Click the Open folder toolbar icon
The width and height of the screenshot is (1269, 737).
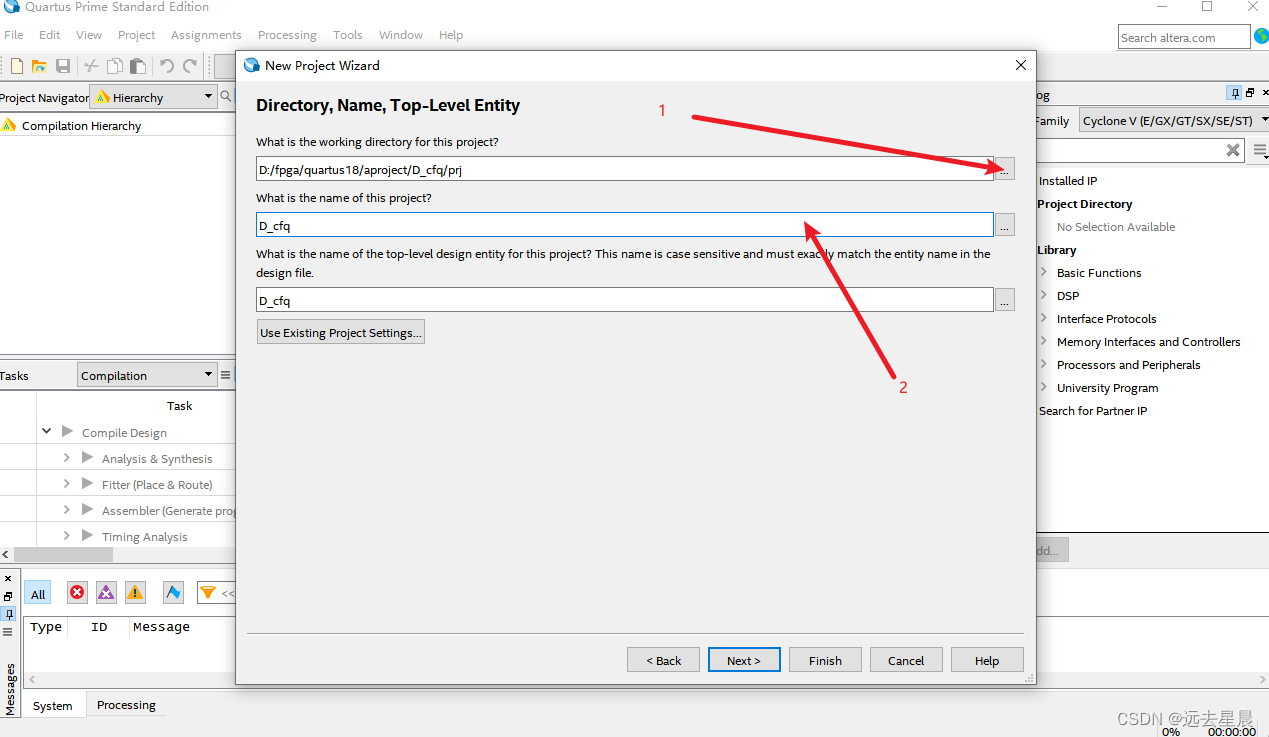click(39, 66)
